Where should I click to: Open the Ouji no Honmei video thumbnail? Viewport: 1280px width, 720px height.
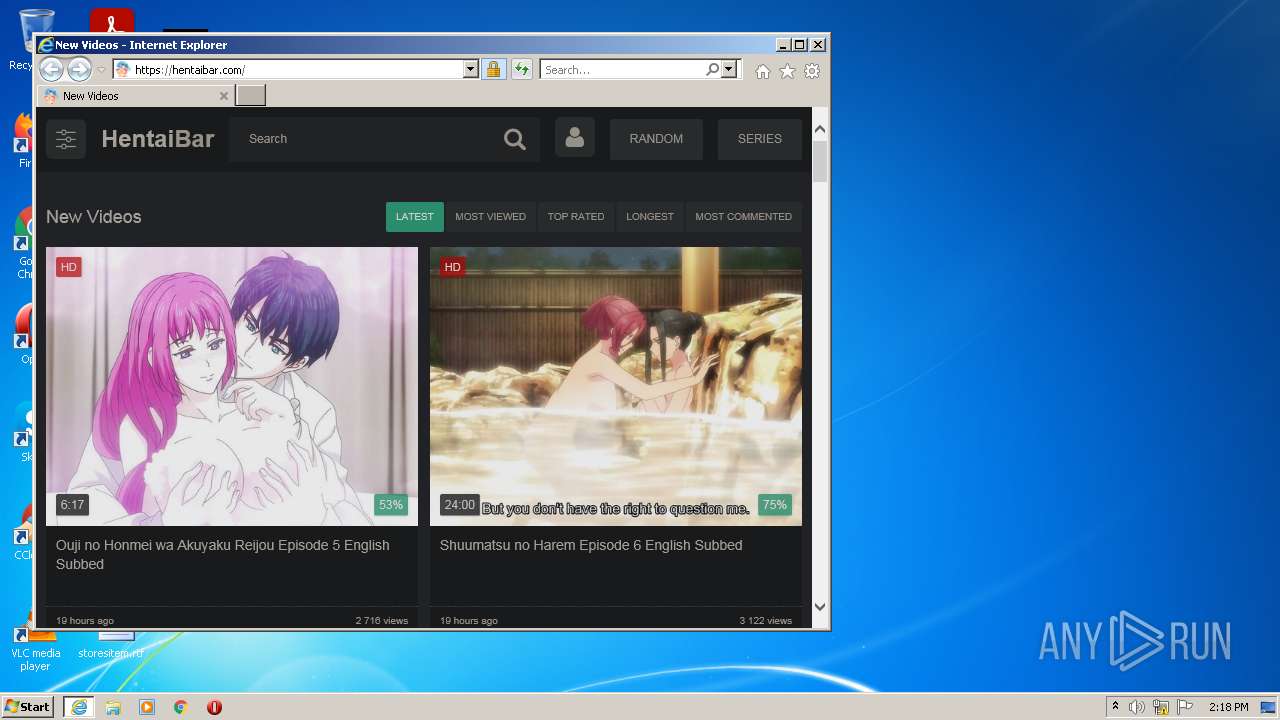[x=232, y=386]
